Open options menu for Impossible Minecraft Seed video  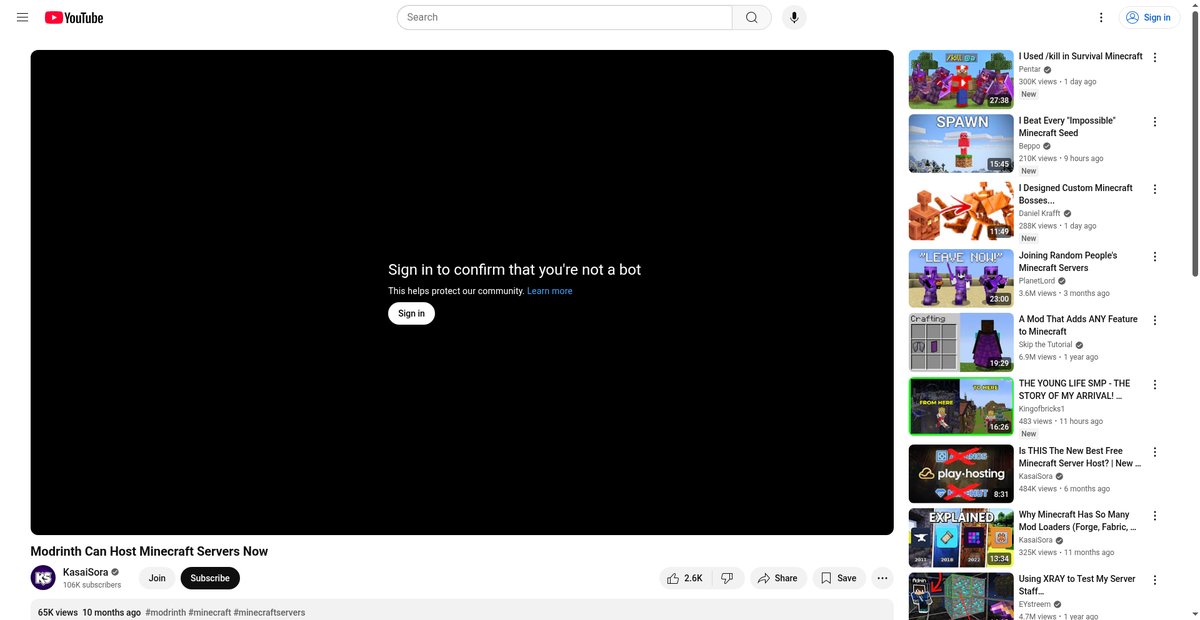[x=1155, y=122]
